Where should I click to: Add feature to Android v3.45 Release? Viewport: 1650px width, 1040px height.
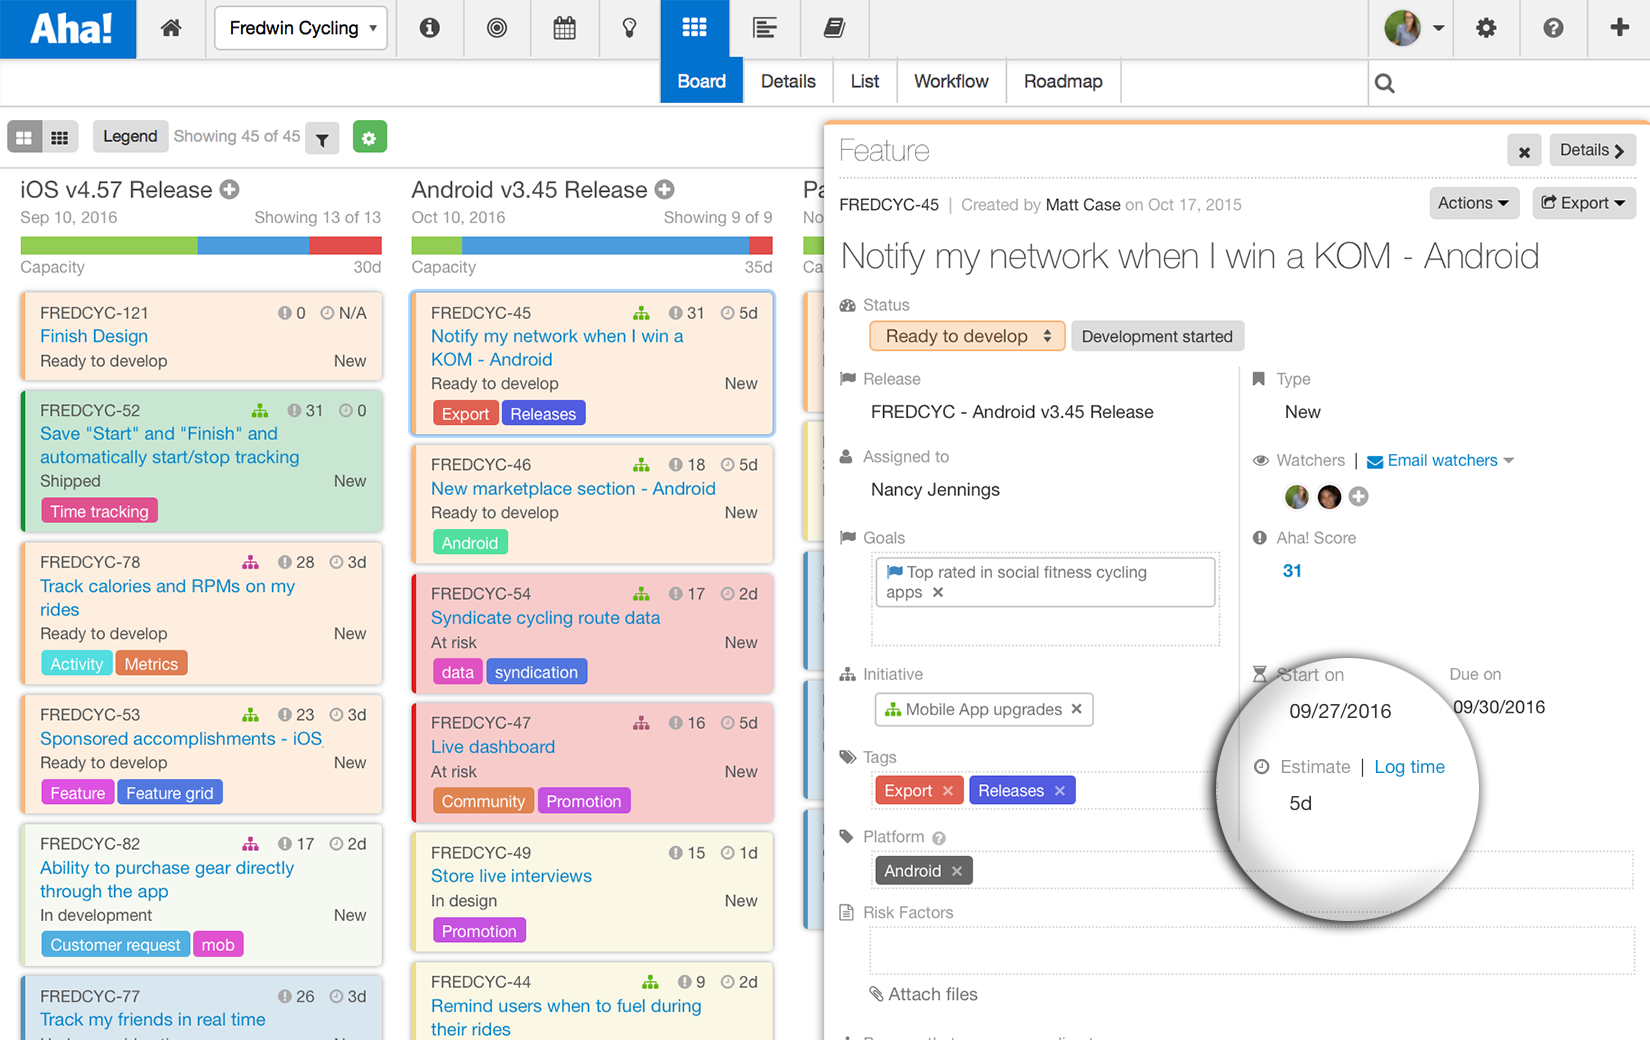pos(665,189)
